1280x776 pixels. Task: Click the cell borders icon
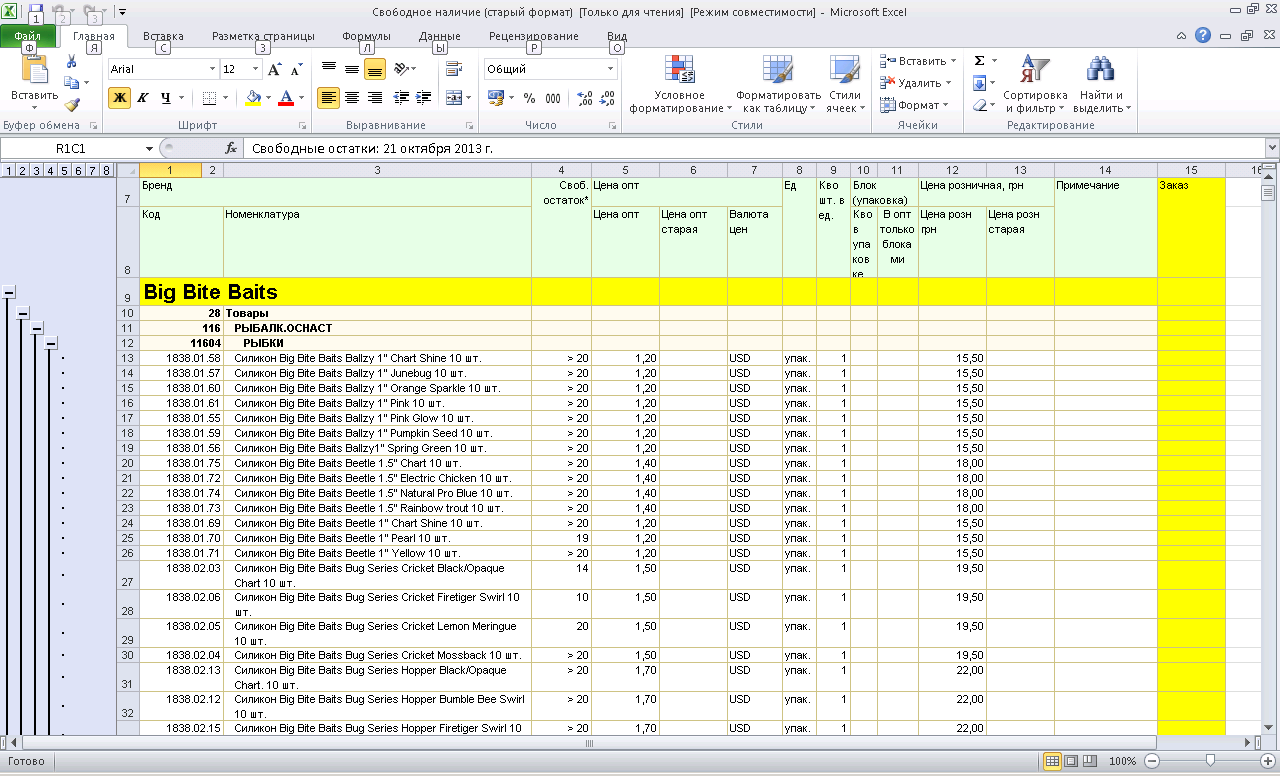coord(209,98)
